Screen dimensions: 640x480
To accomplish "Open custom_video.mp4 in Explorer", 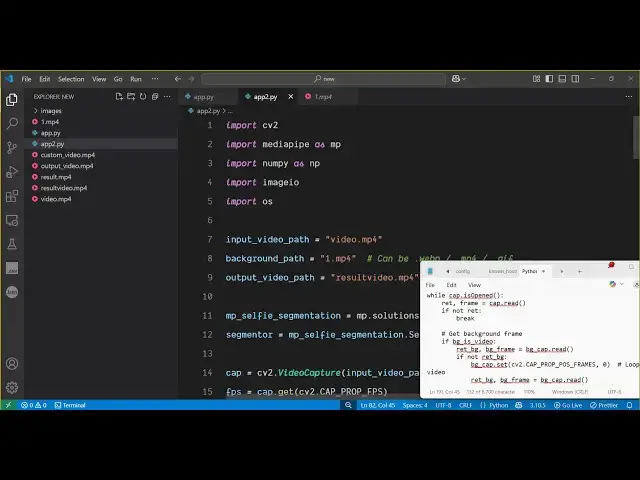I will (x=68, y=155).
